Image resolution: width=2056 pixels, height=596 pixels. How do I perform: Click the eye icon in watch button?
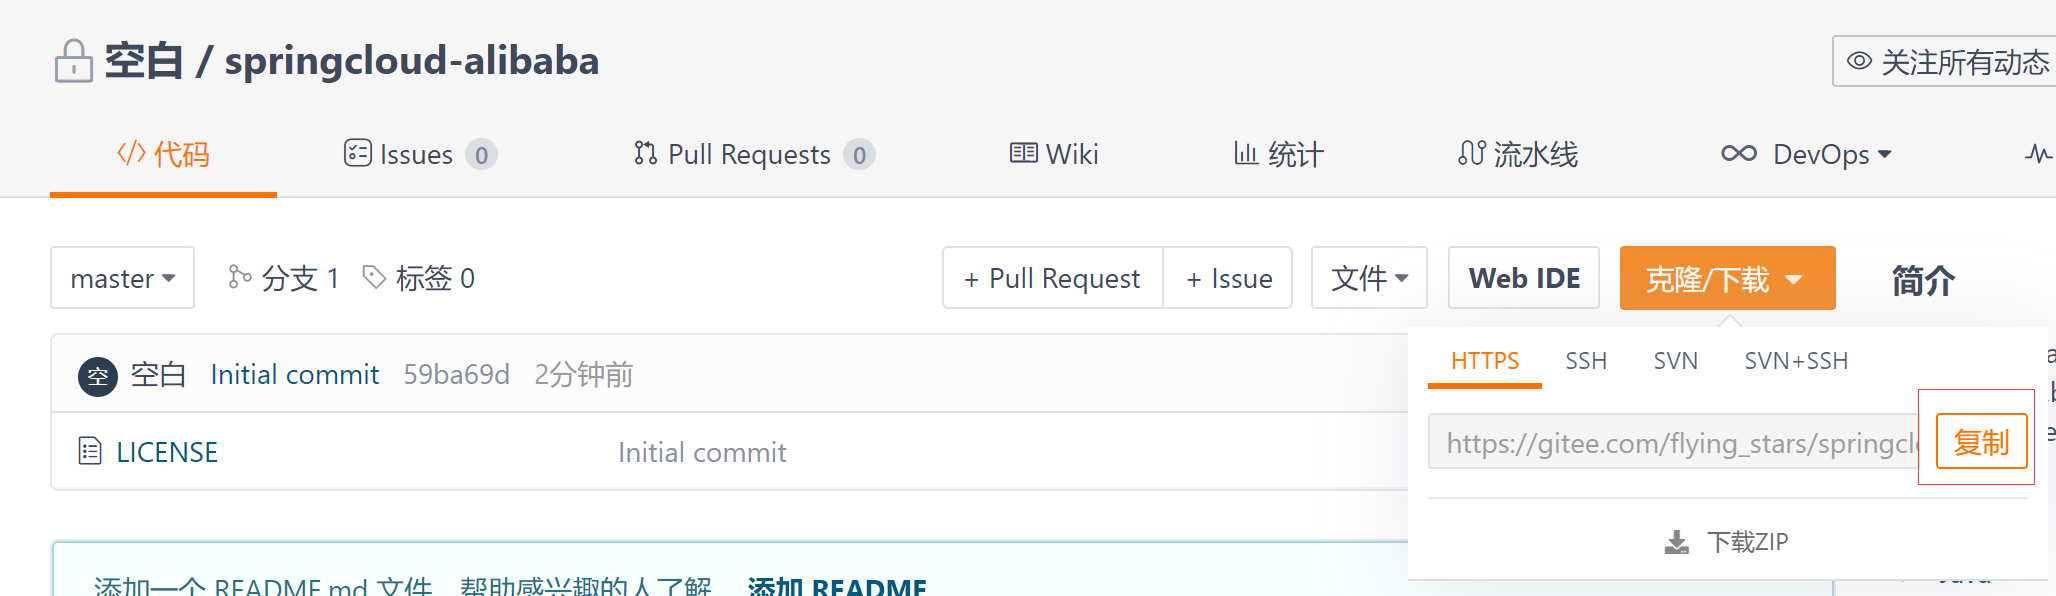coord(1859,61)
